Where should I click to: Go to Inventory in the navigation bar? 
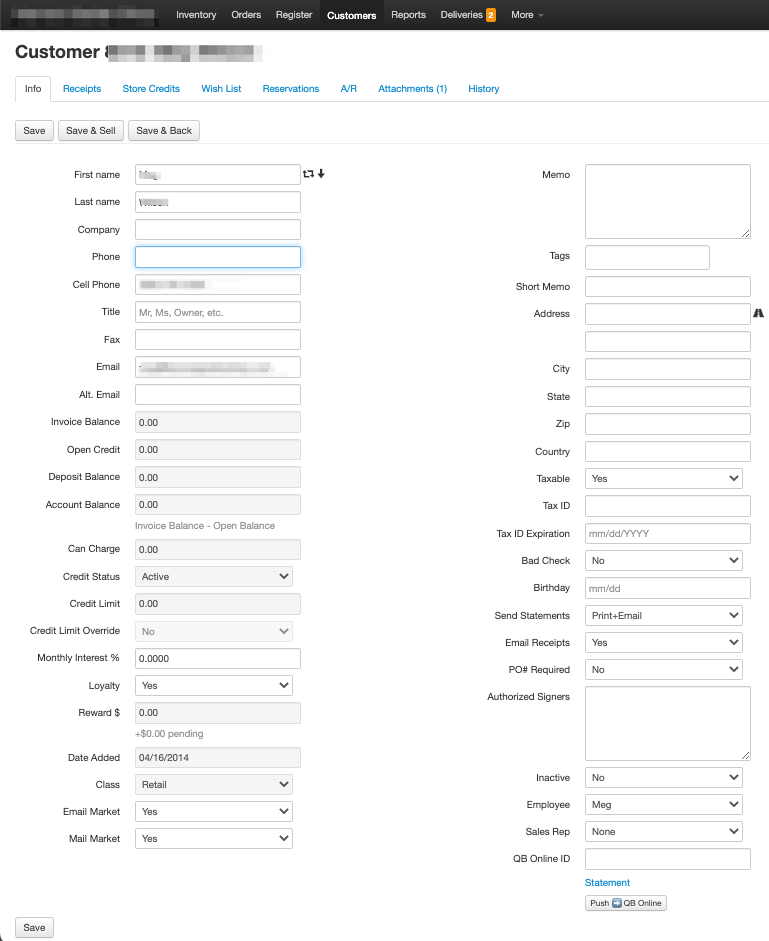tap(196, 15)
